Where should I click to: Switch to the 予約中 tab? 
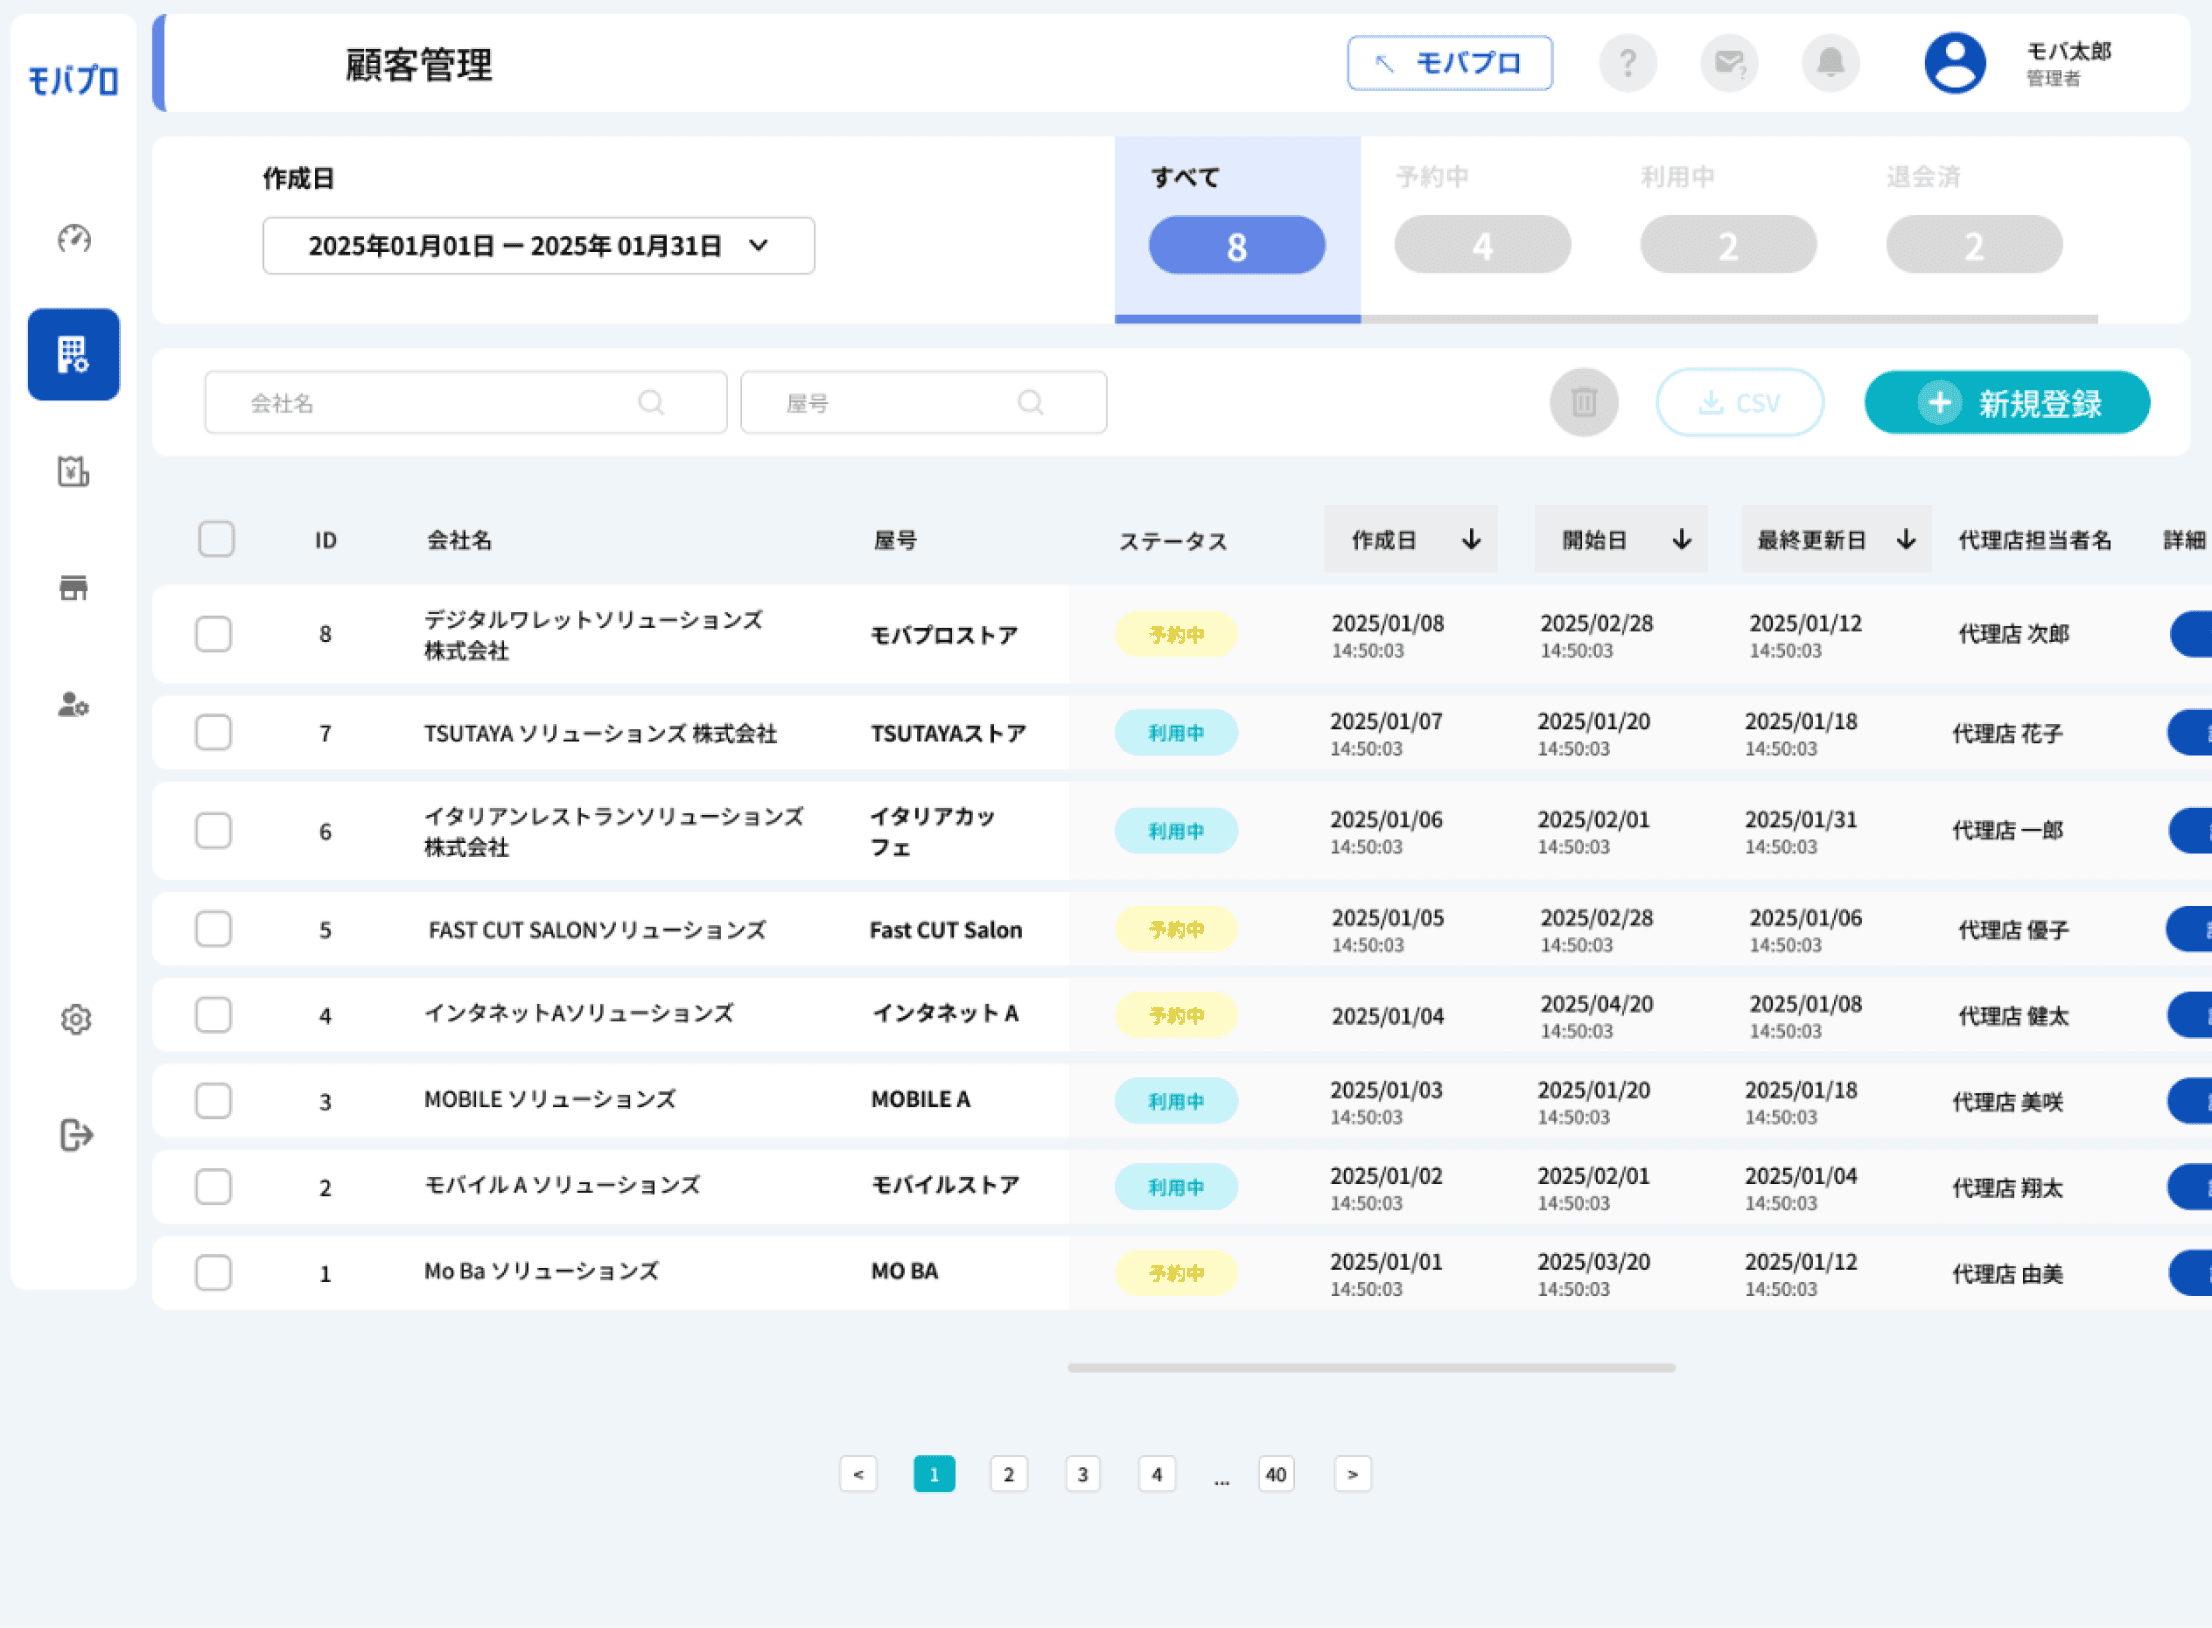click(x=1483, y=226)
